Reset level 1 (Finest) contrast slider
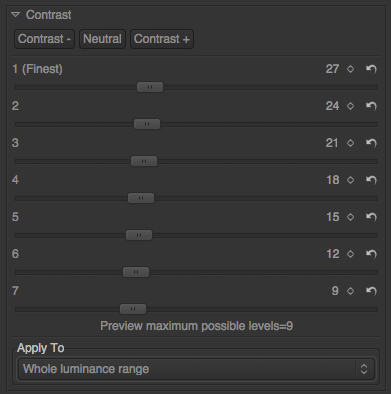The width and height of the screenshot is (391, 394). point(371,69)
